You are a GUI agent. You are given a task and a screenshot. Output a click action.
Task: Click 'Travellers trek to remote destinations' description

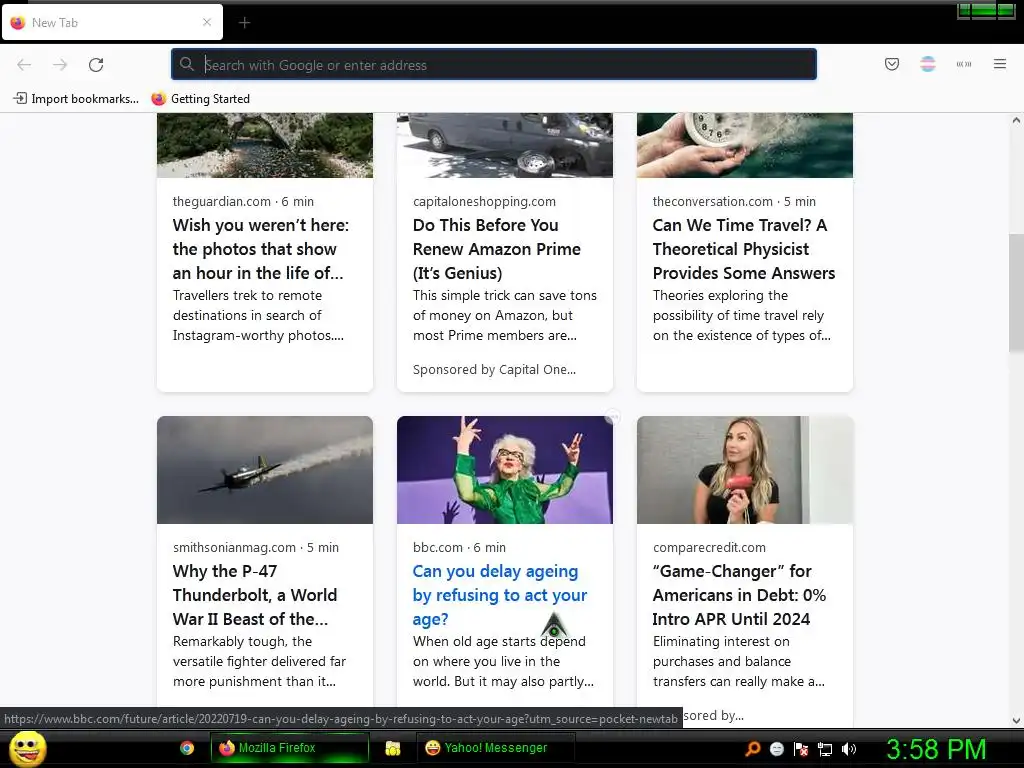[258, 315]
